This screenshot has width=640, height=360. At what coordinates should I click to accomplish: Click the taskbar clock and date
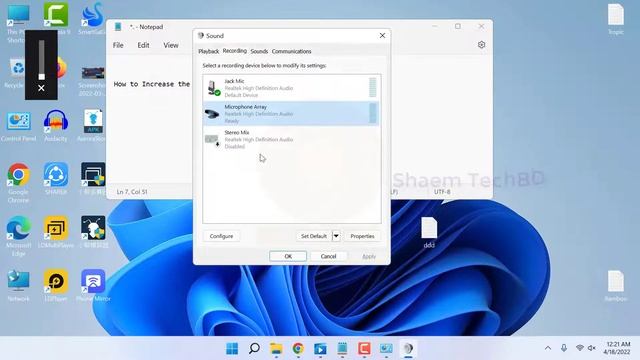coord(618,348)
